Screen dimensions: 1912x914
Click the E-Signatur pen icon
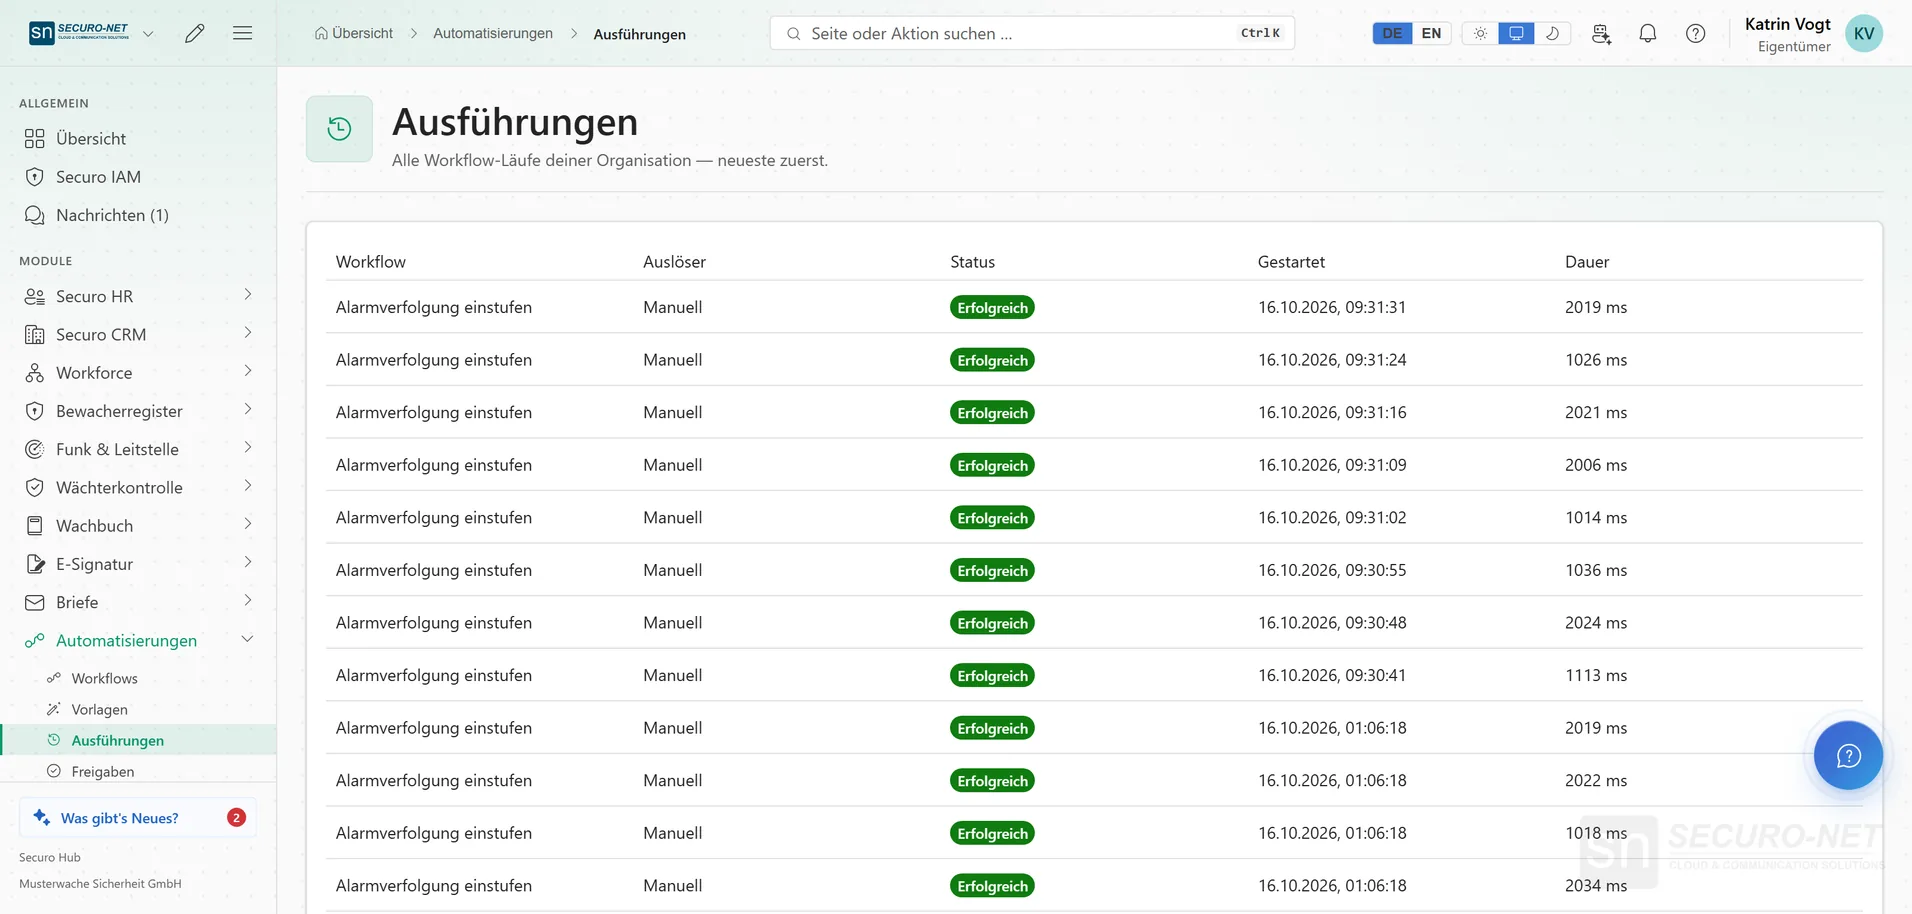click(x=35, y=564)
